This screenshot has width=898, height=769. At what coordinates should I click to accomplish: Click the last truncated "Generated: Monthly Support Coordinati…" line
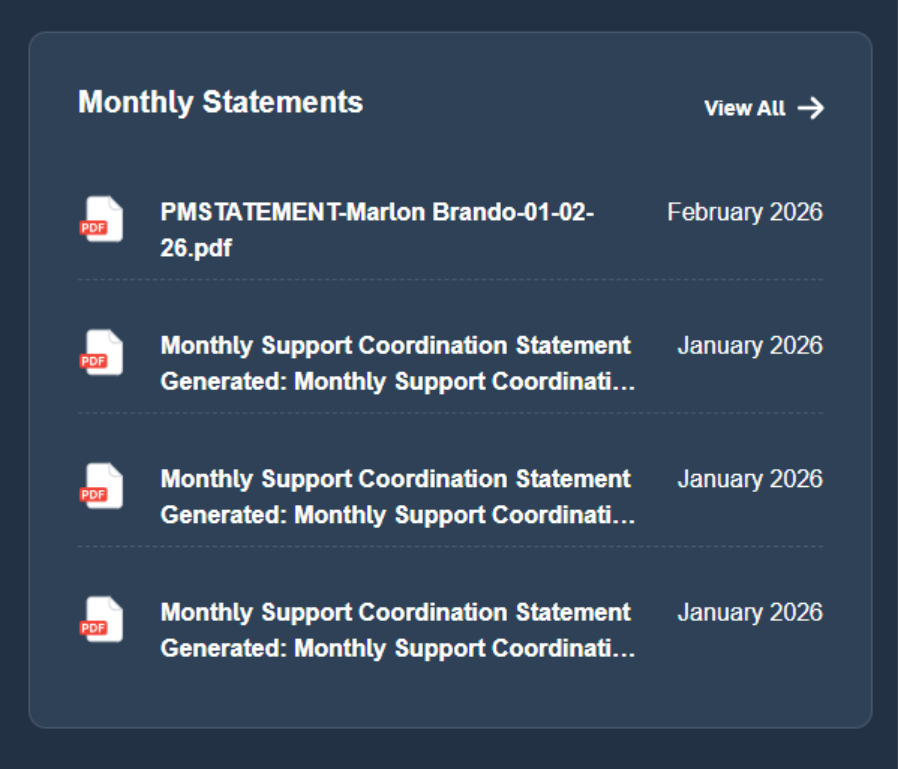(397, 648)
